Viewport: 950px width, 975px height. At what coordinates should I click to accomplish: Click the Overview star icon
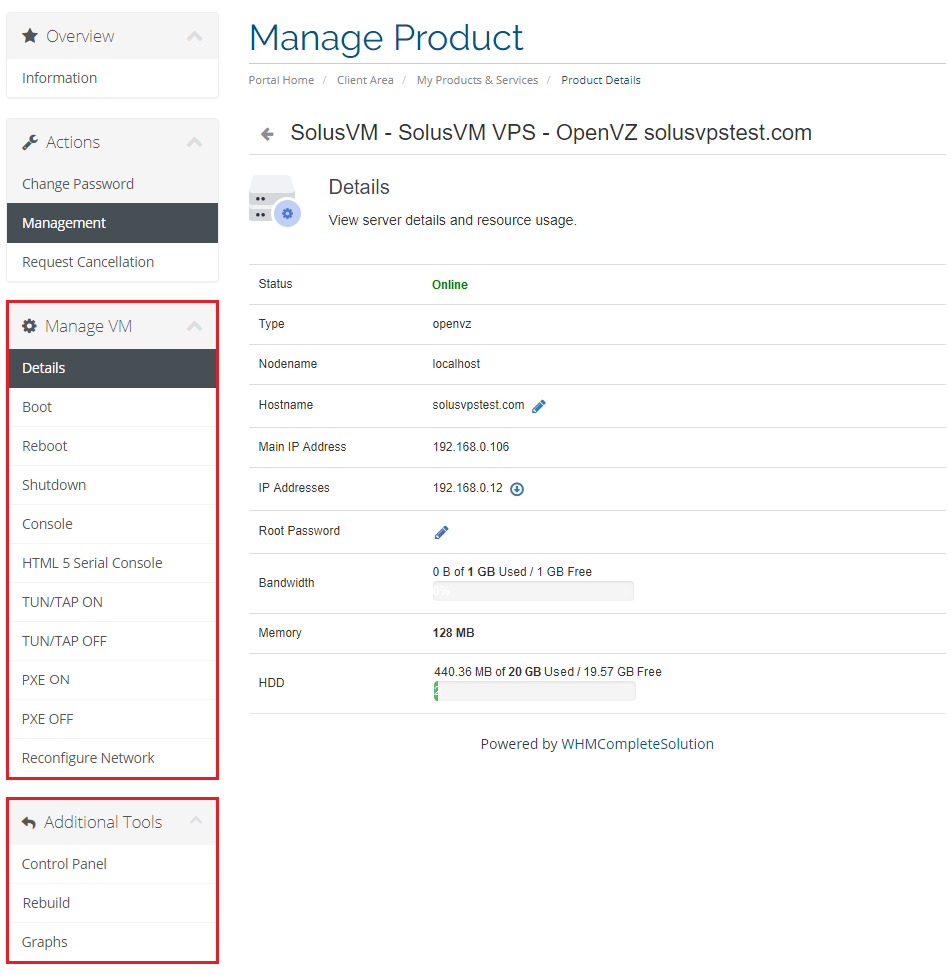[x=30, y=36]
